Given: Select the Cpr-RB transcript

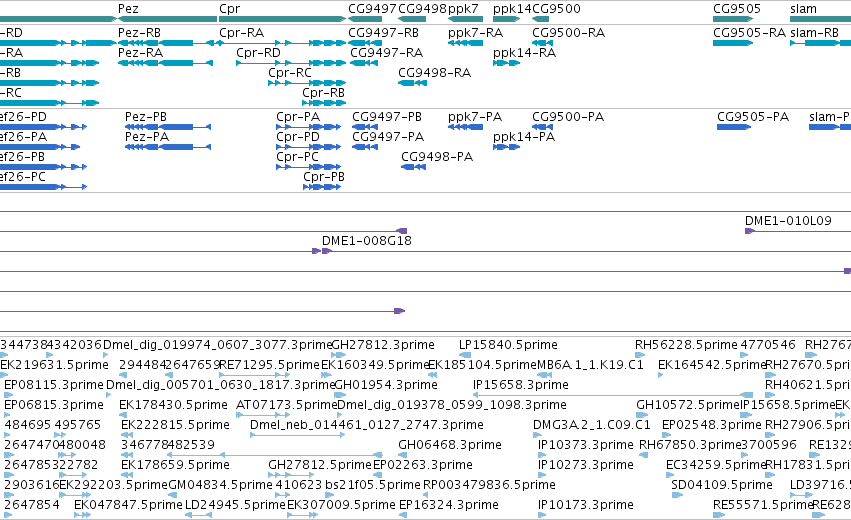Looking at the screenshot, I should tap(324, 103).
